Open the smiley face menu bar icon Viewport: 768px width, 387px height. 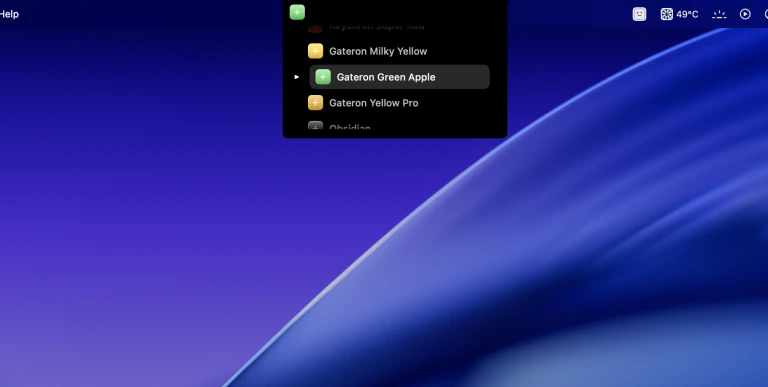point(640,14)
